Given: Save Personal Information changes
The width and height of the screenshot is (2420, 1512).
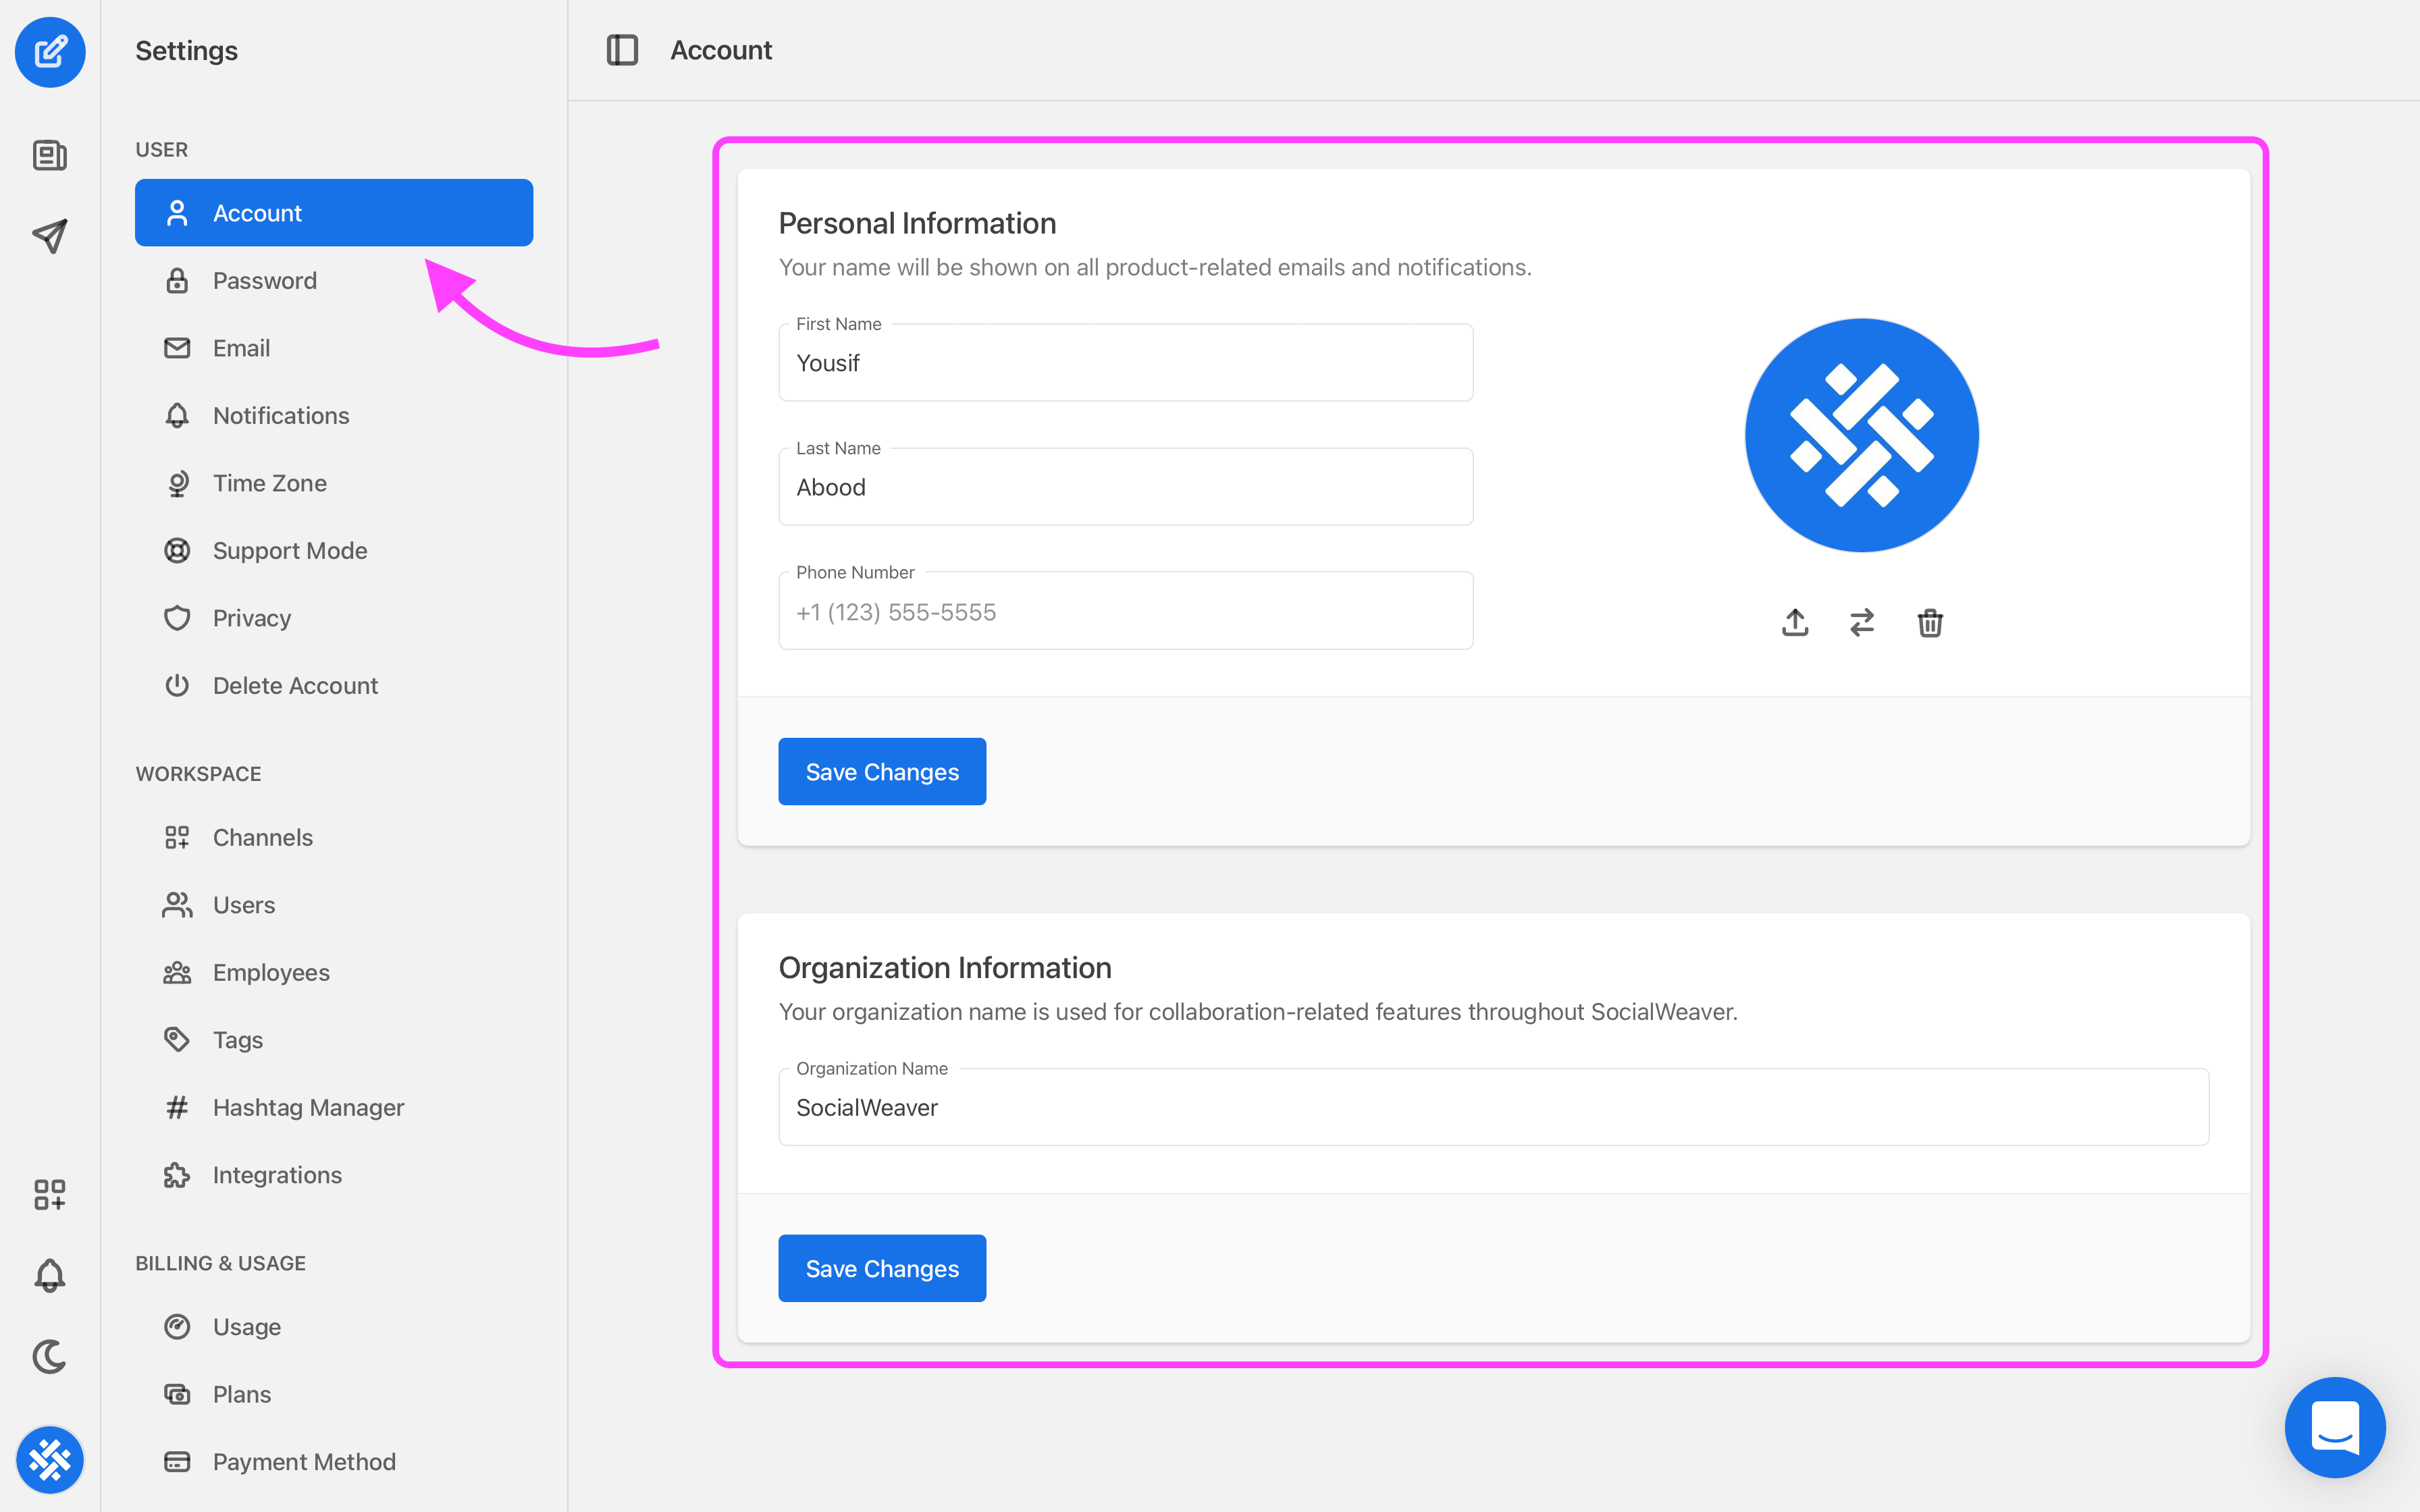Looking at the screenshot, I should pos(882,770).
